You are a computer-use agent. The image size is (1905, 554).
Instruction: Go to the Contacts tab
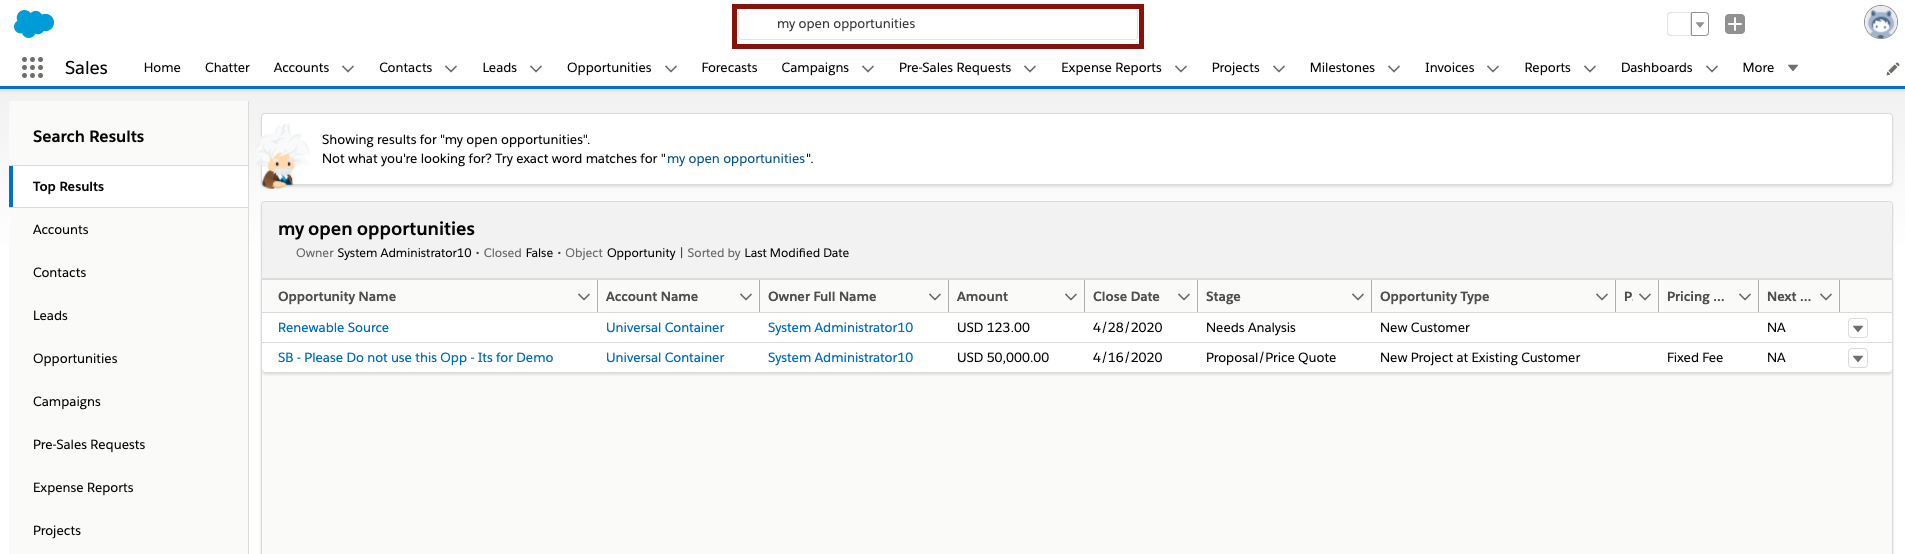[405, 68]
